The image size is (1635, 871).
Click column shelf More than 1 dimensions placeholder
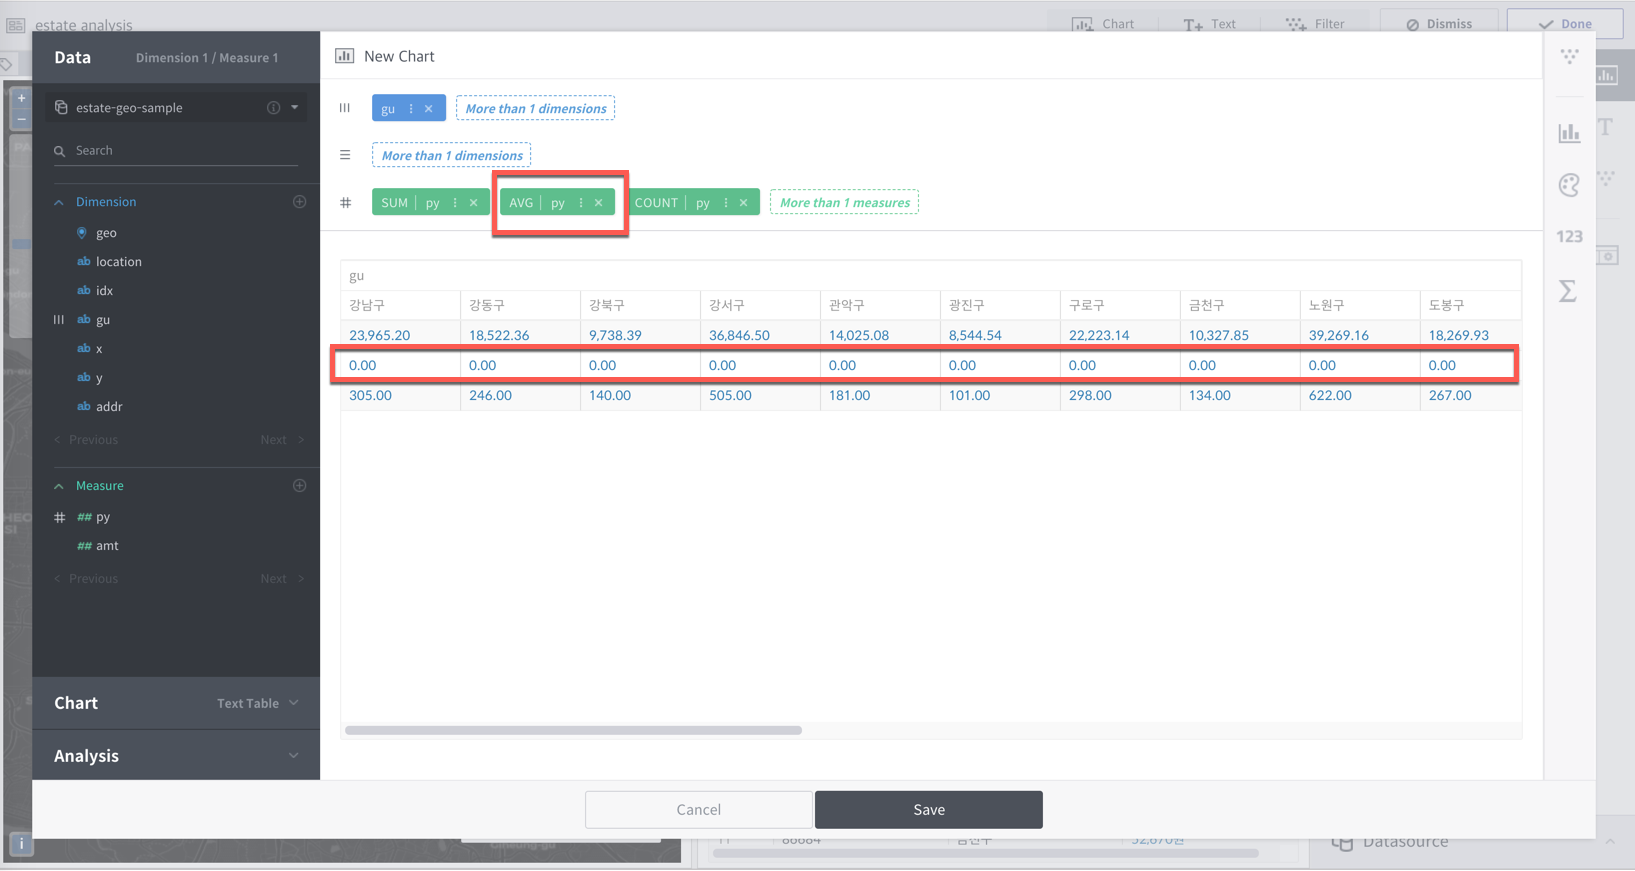pyautogui.click(x=536, y=108)
